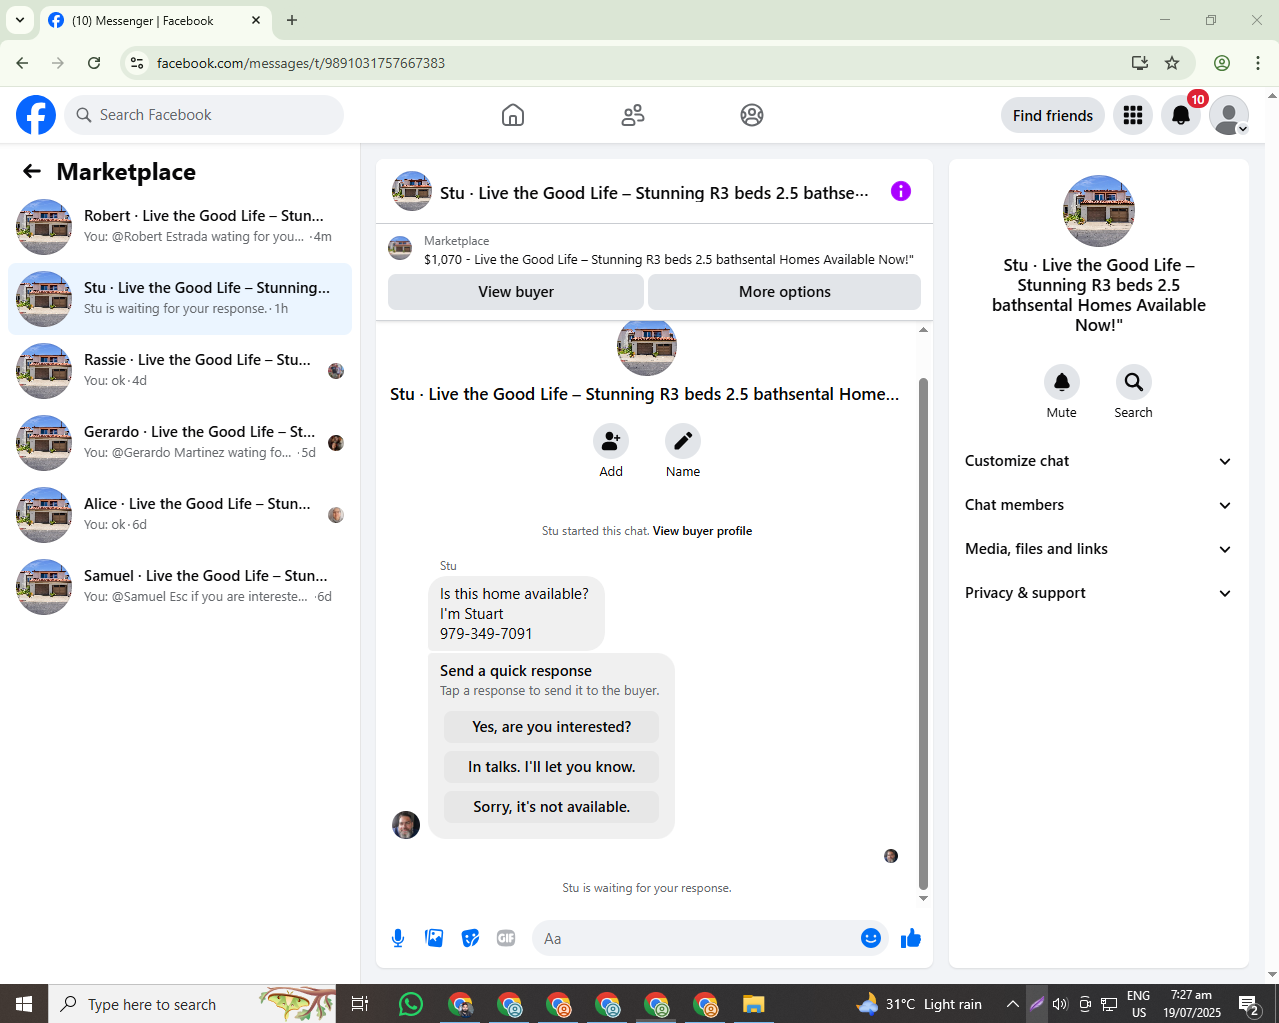This screenshot has height=1023, width=1279.
Task: Open the View buyer profile link
Action: coord(702,531)
